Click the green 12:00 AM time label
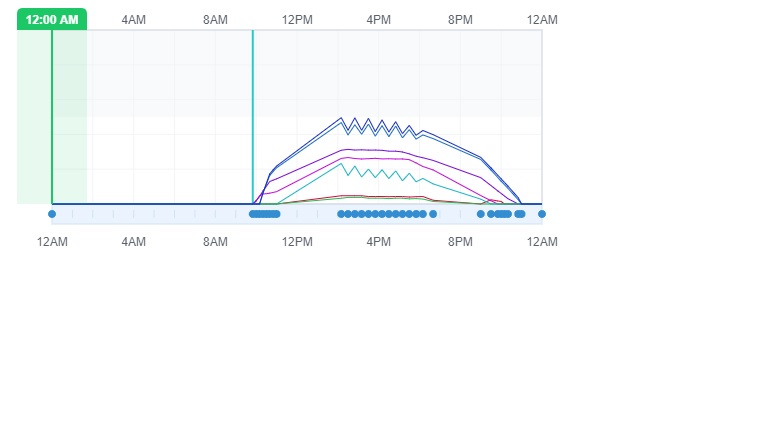 [x=52, y=20]
